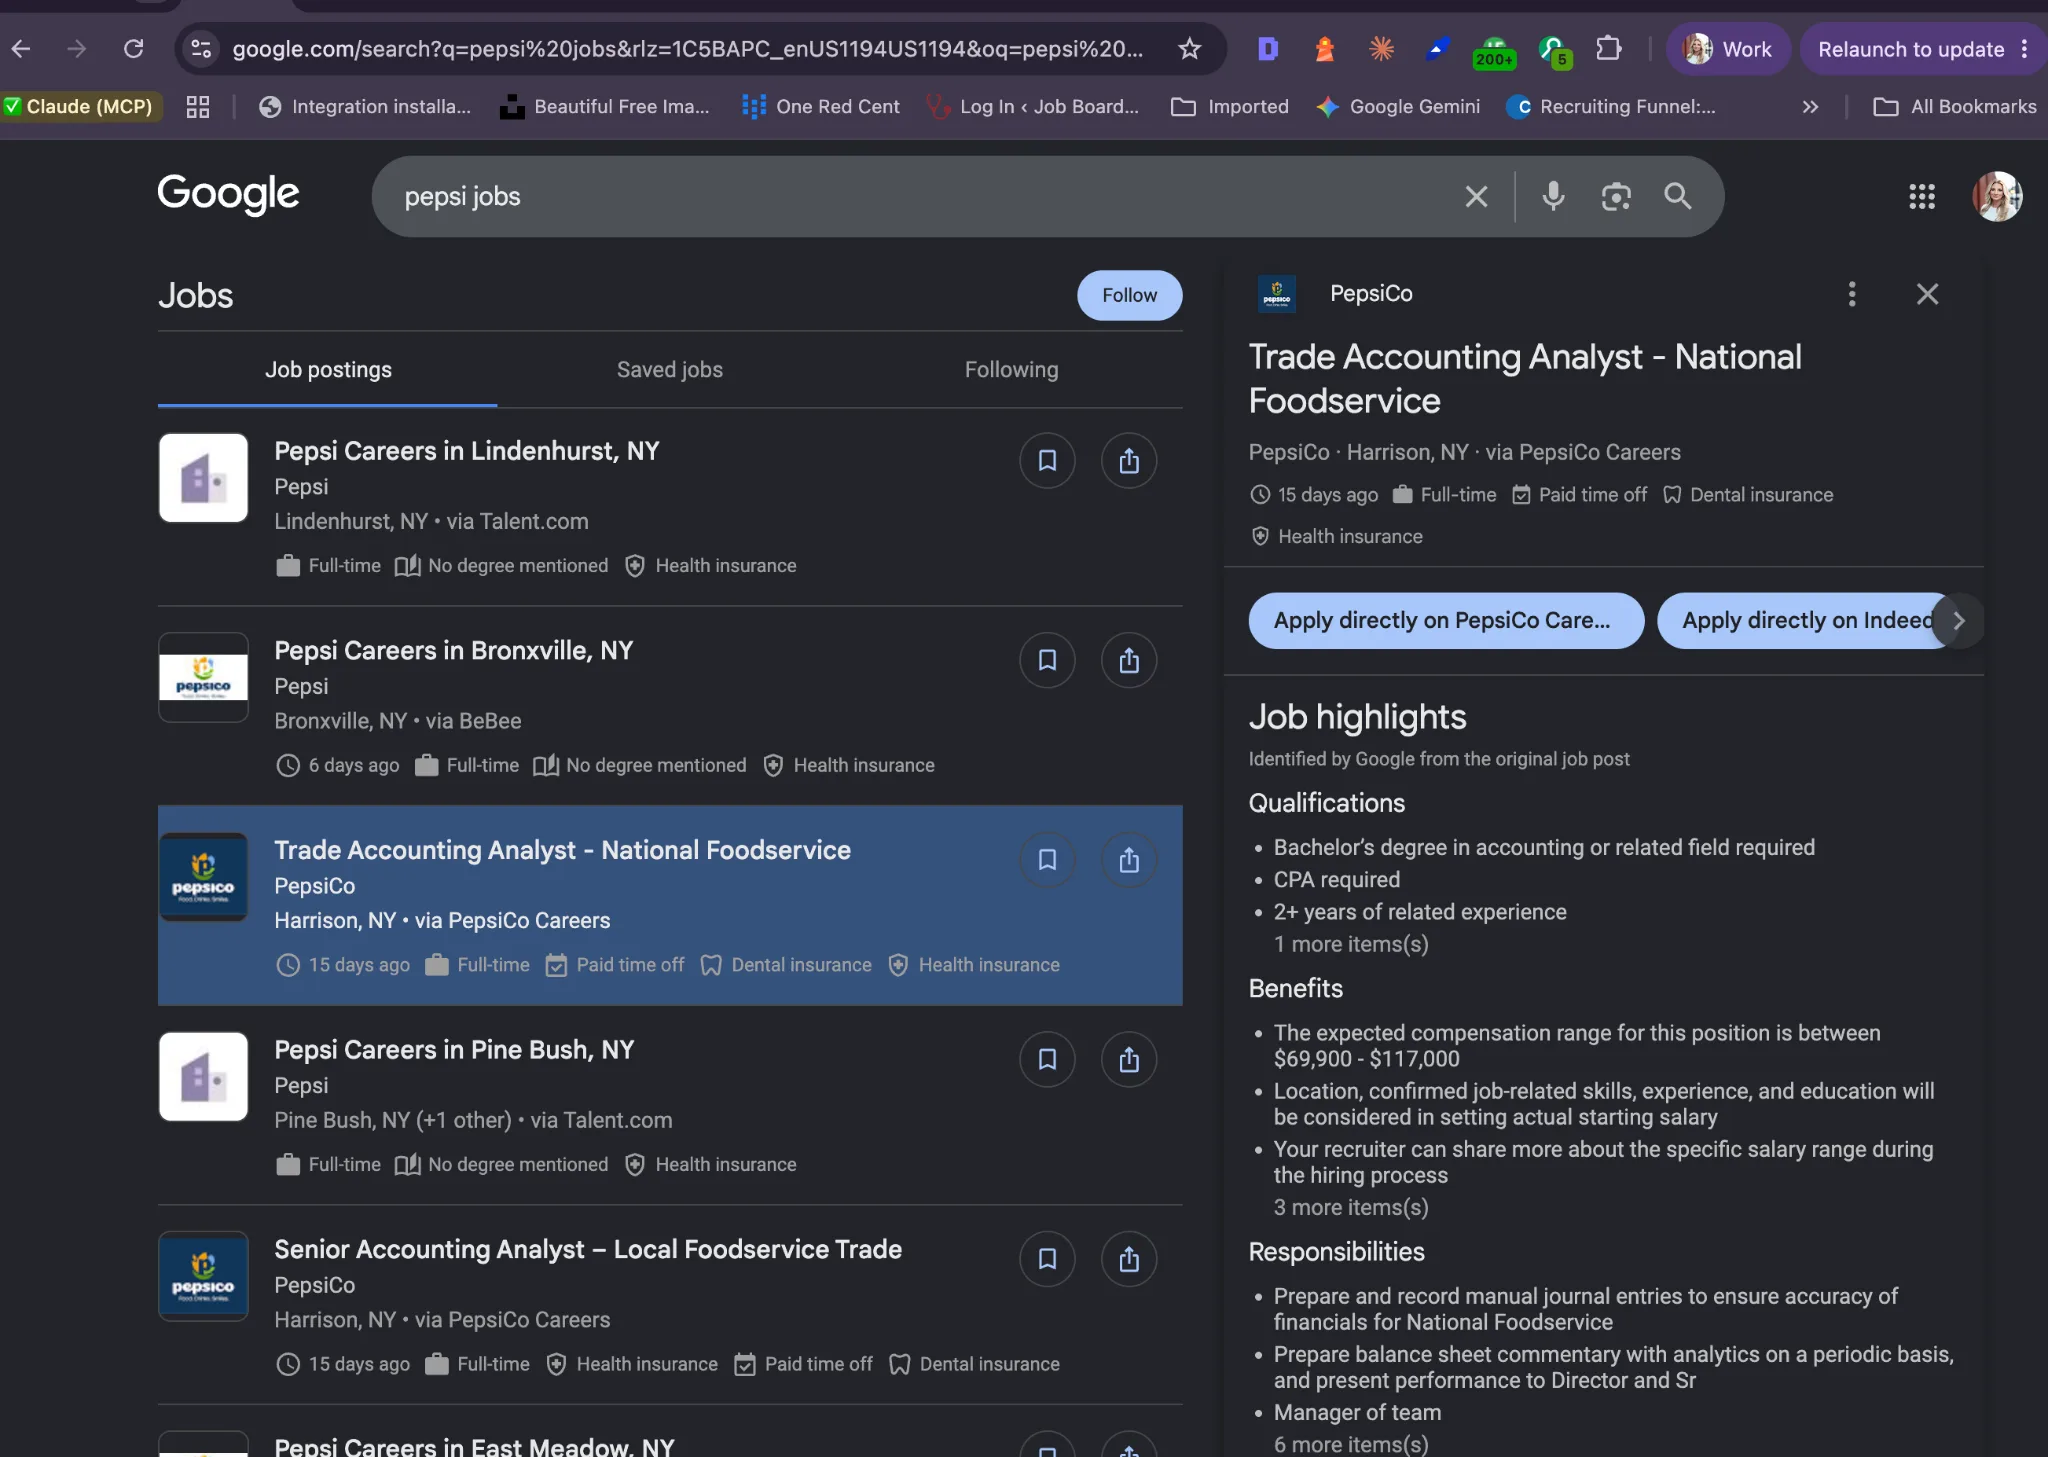Image resolution: width=2048 pixels, height=1457 pixels.
Task: Follow the pepsi jobs search
Action: [1129, 295]
